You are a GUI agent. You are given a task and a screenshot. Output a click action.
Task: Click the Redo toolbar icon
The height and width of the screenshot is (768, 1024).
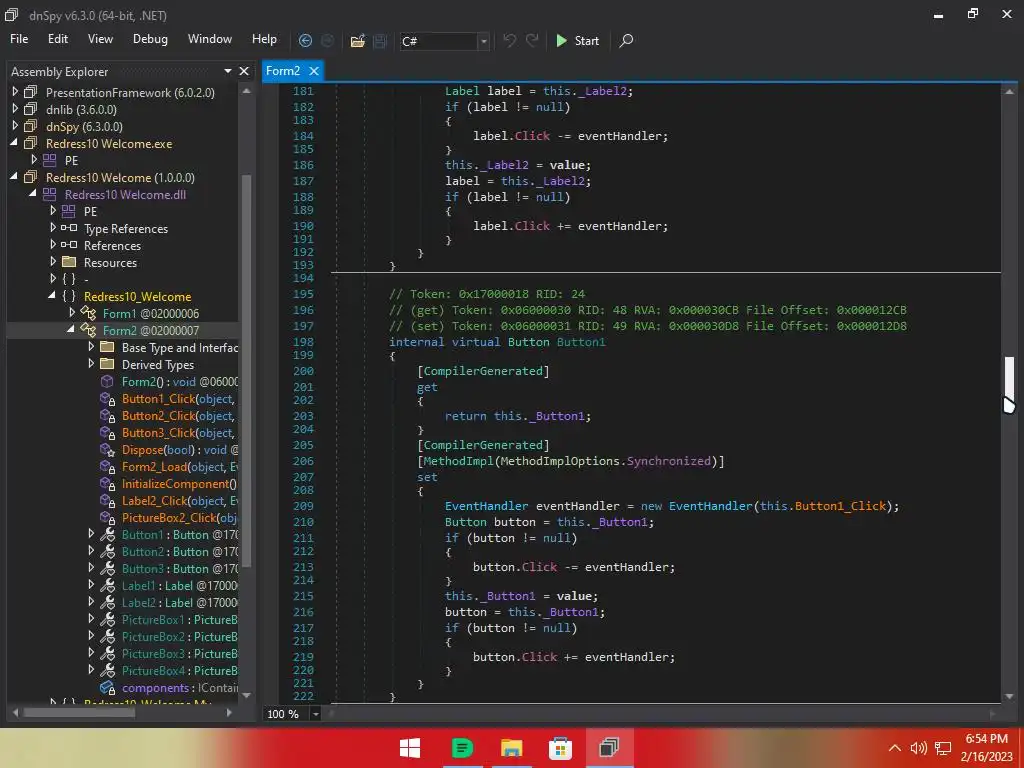coord(532,40)
